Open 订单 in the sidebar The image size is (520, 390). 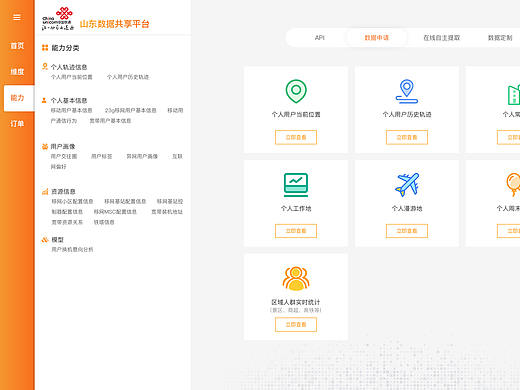tap(17, 124)
